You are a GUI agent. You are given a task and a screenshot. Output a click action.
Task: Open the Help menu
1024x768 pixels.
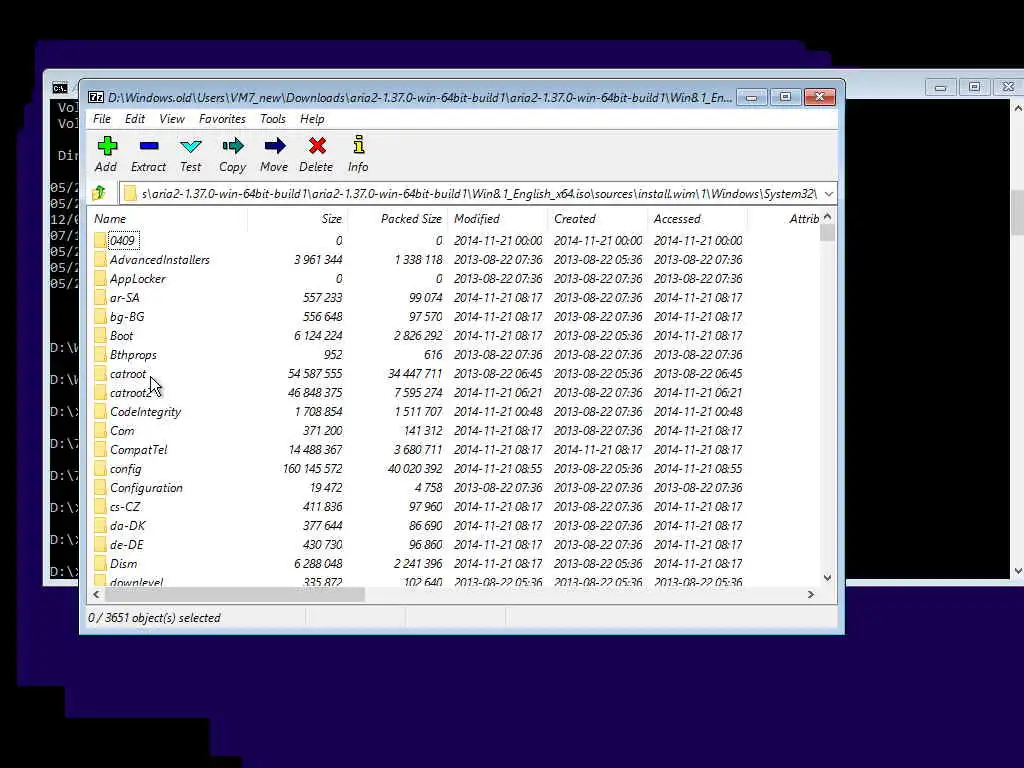coord(312,119)
